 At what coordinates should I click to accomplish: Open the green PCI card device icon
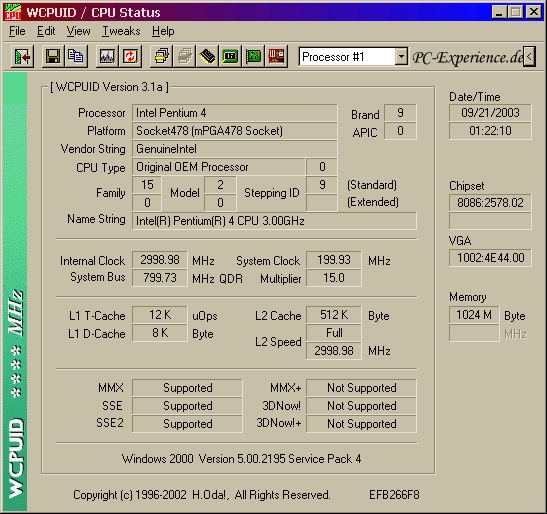point(253,56)
